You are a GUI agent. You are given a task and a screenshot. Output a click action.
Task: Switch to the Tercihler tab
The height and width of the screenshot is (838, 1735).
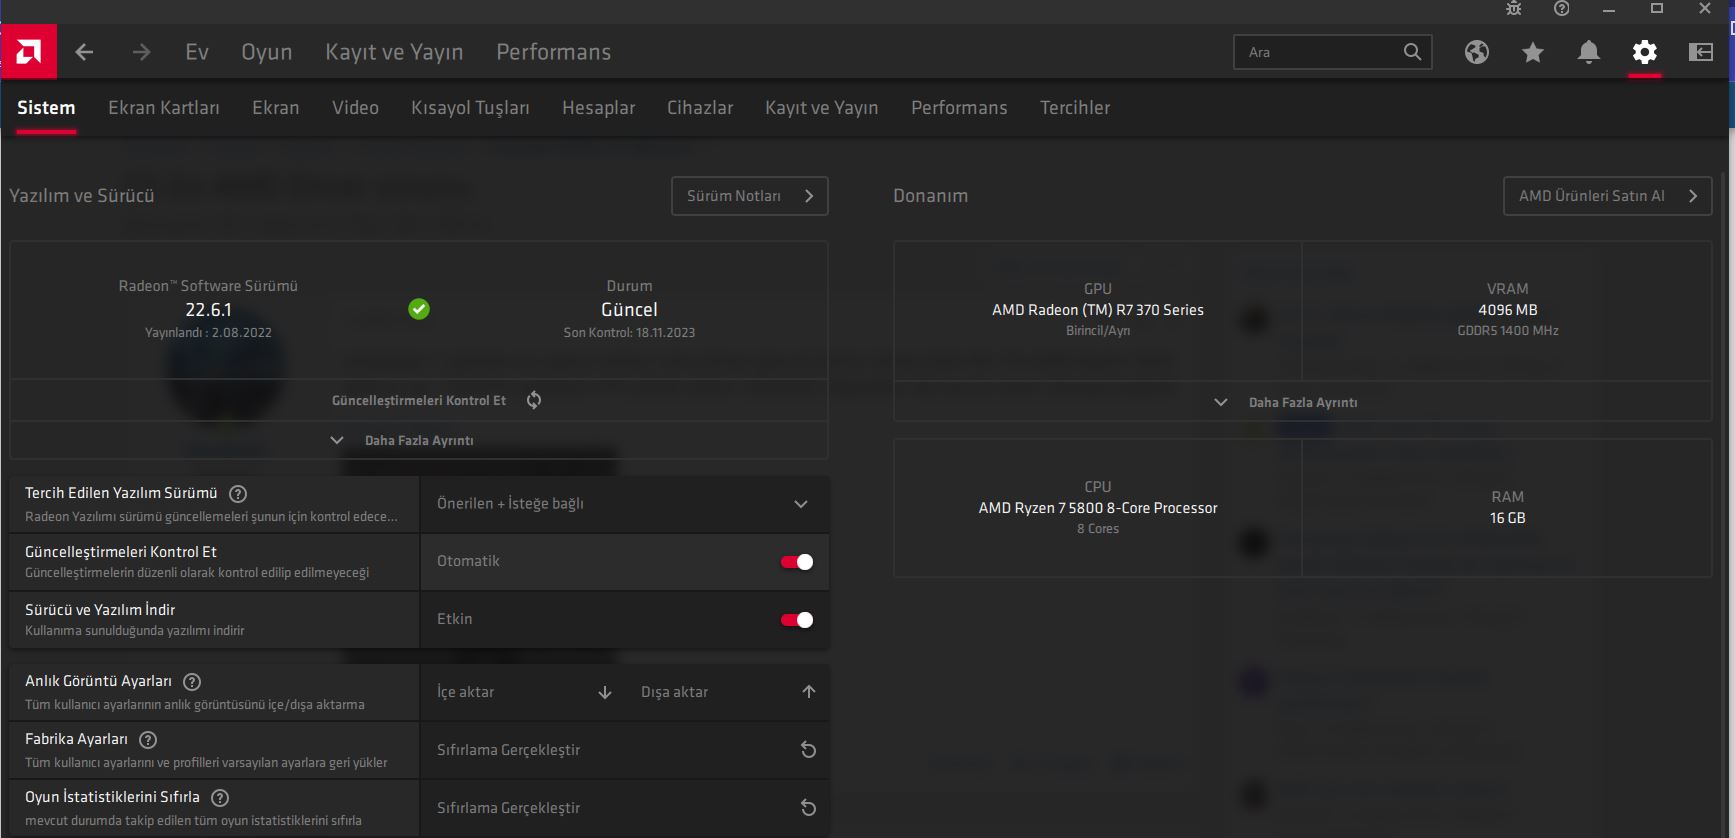coord(1075,108)
